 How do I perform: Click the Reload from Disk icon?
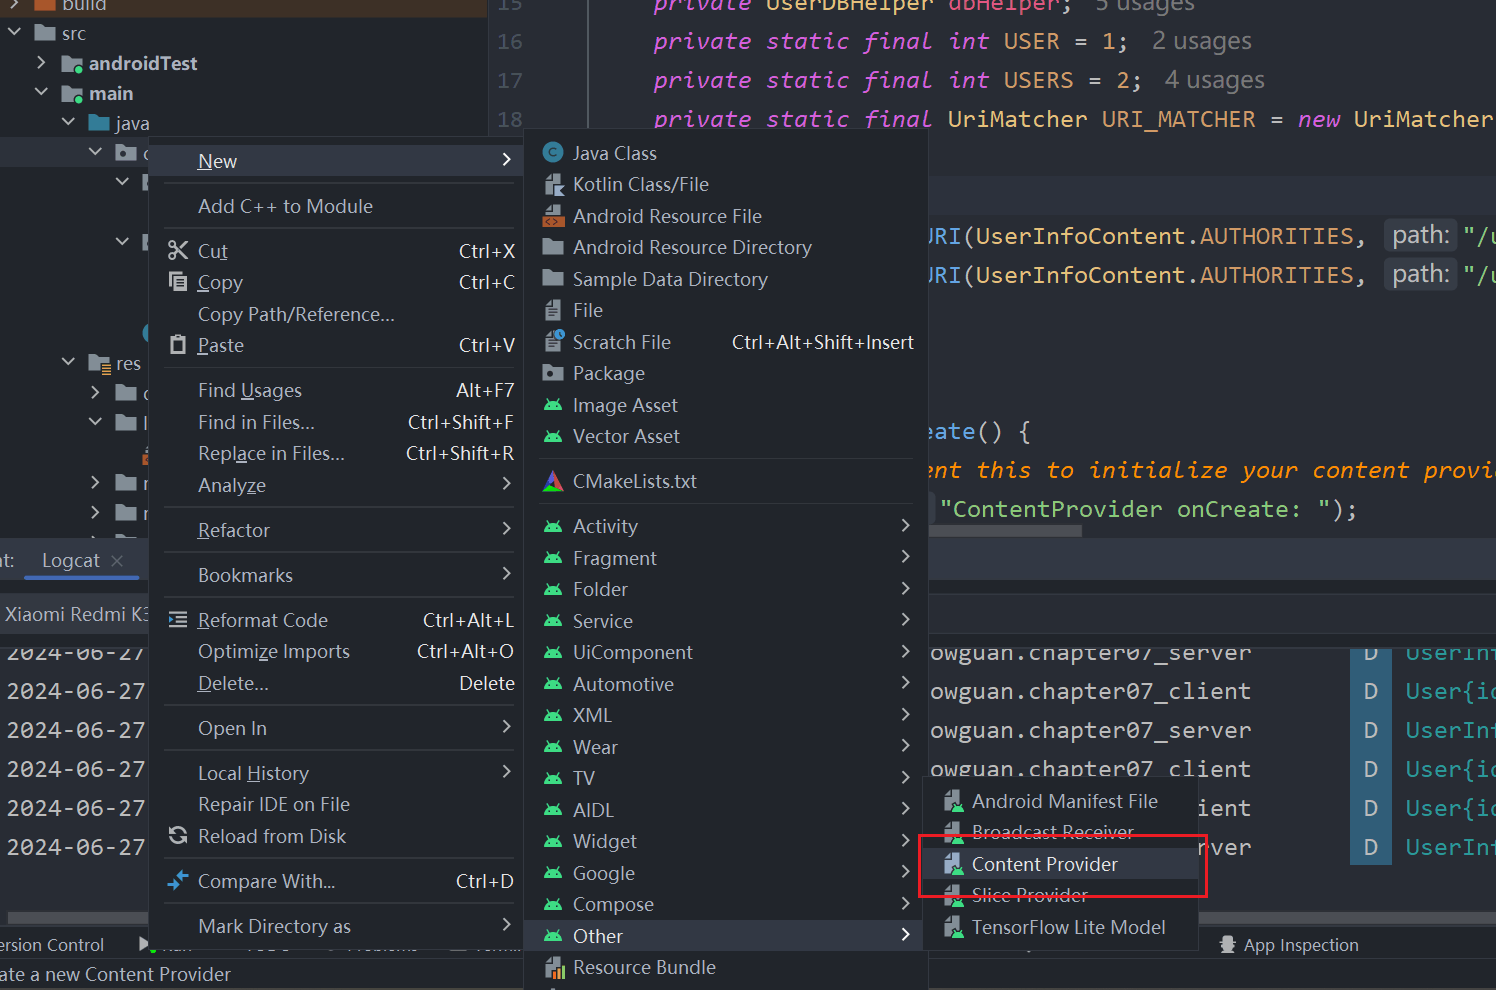point(178,835)
